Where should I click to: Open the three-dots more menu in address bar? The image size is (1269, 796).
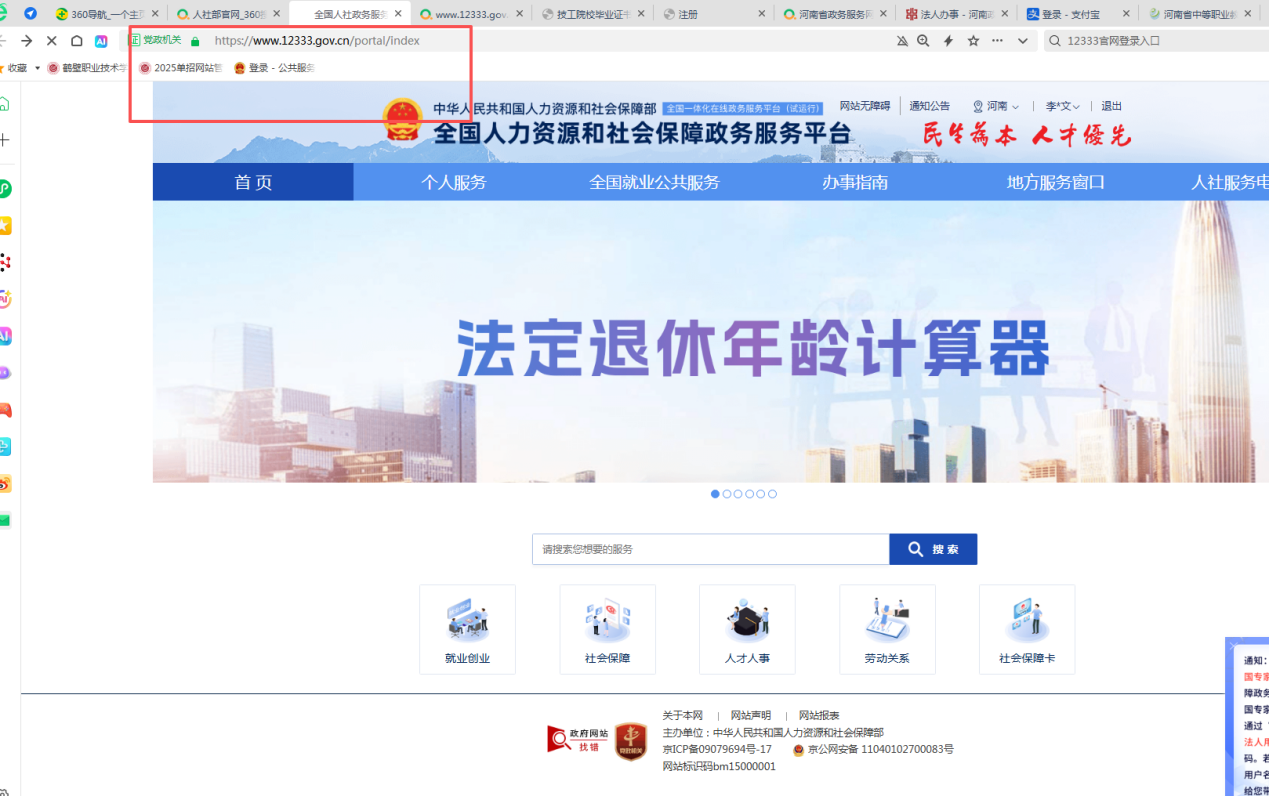point(997,41)
